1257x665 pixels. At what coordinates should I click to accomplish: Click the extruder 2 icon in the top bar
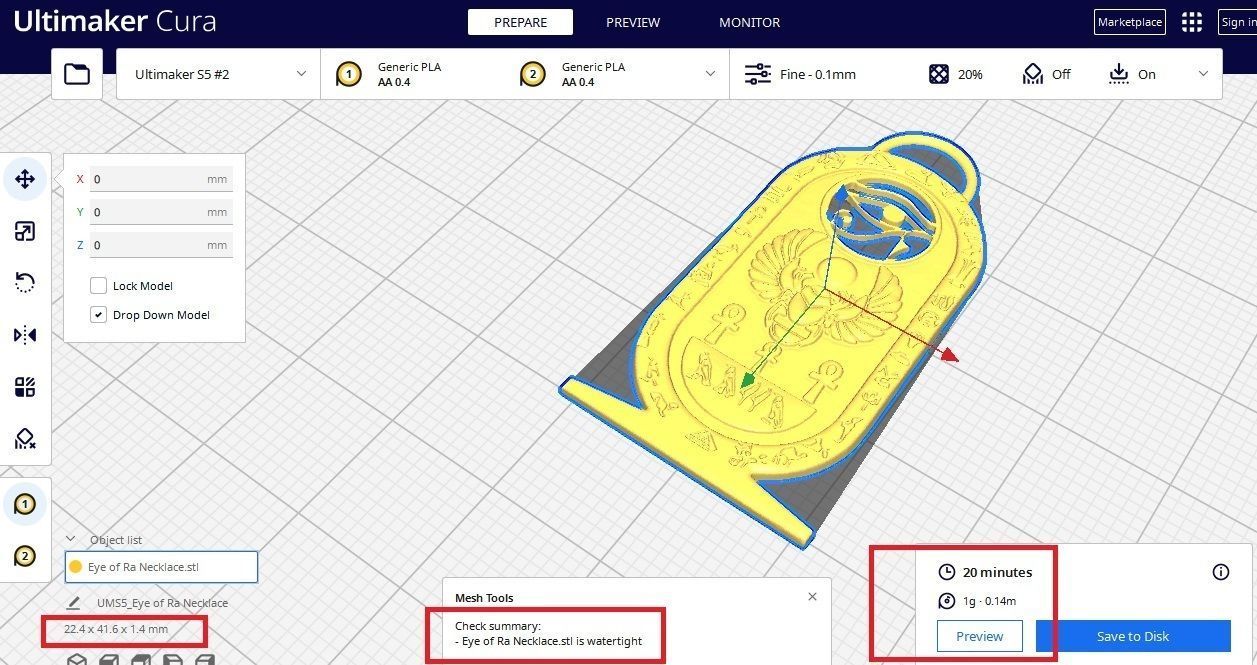point(532,74)
